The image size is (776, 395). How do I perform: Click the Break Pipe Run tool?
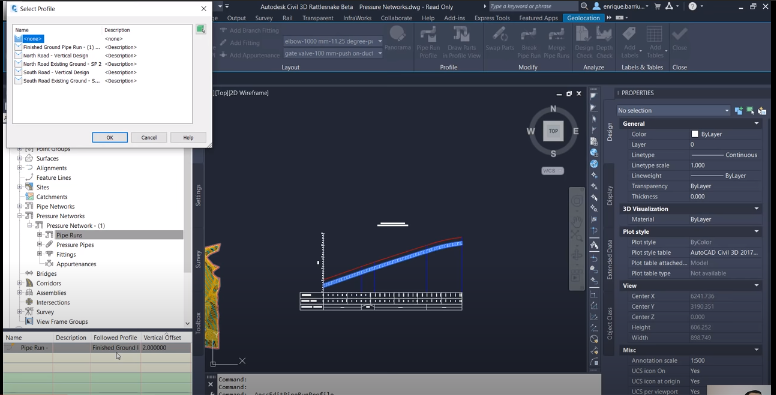[x=529, y=42]
